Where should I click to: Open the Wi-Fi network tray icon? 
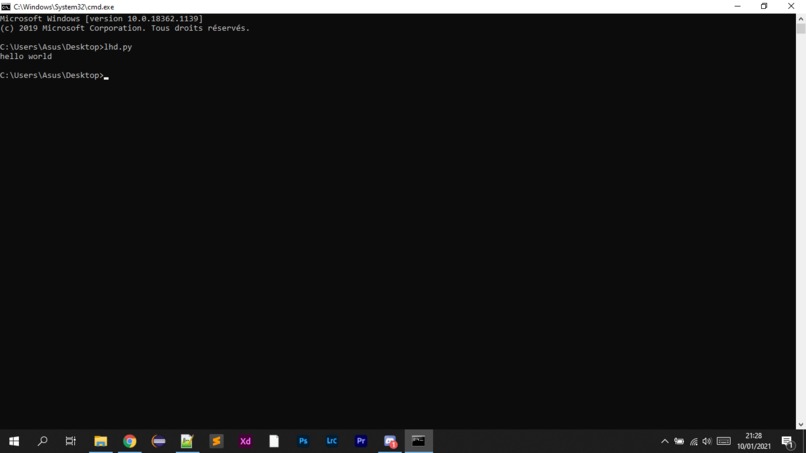[693, 441]
